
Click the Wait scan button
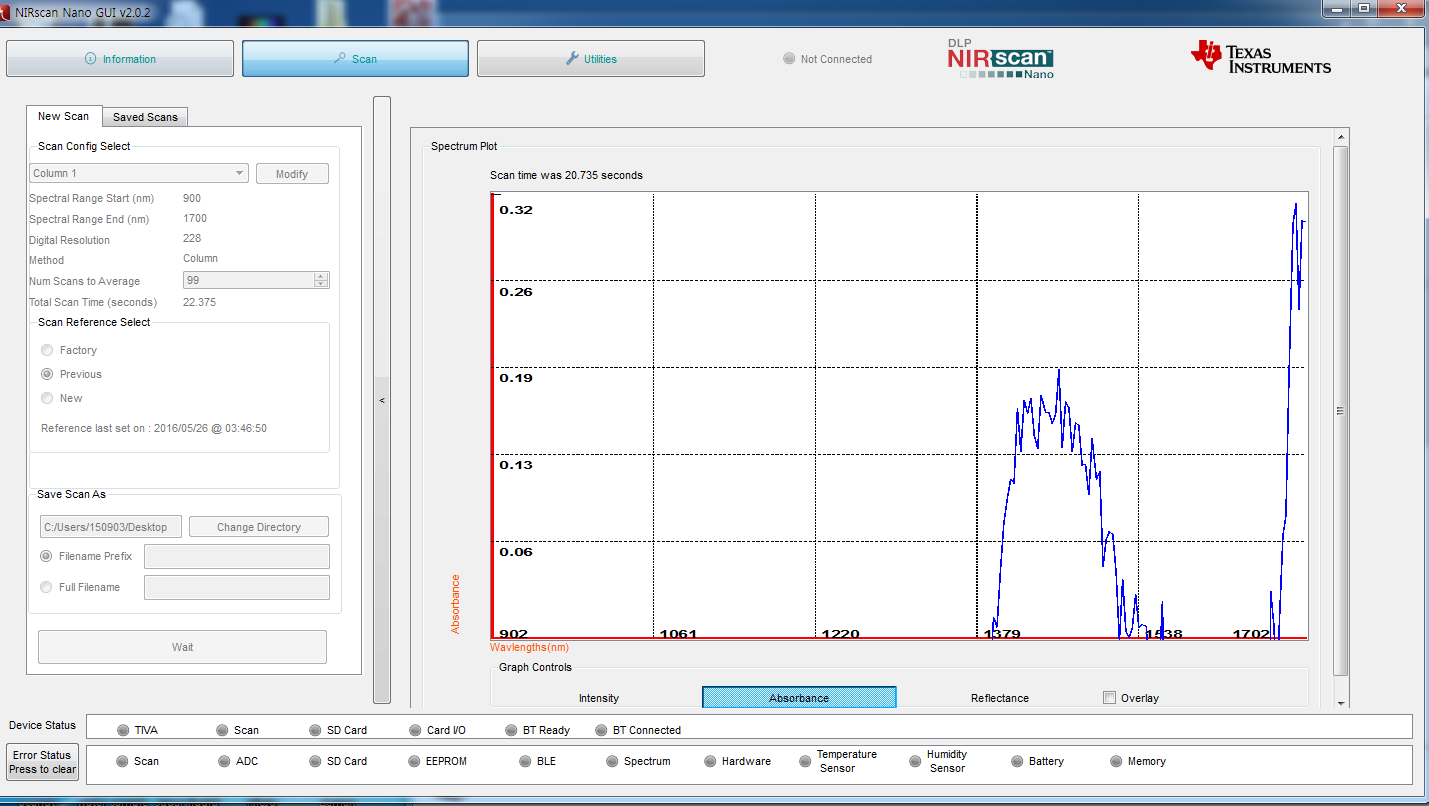pos(182,647)
